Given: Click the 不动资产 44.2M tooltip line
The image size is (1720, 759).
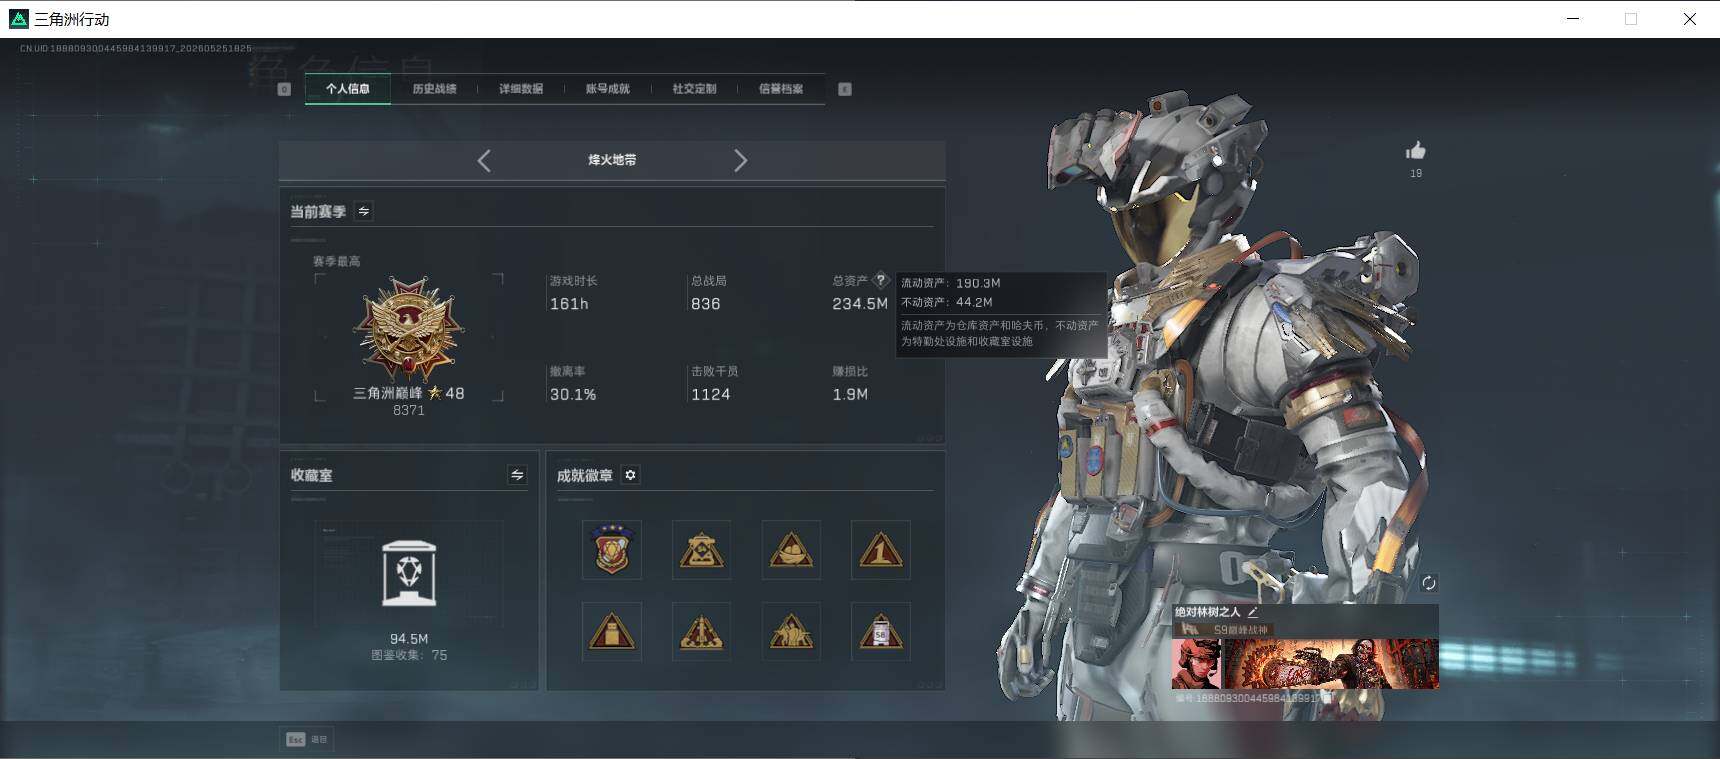Looking at the screenshot, I should [947, 302].
